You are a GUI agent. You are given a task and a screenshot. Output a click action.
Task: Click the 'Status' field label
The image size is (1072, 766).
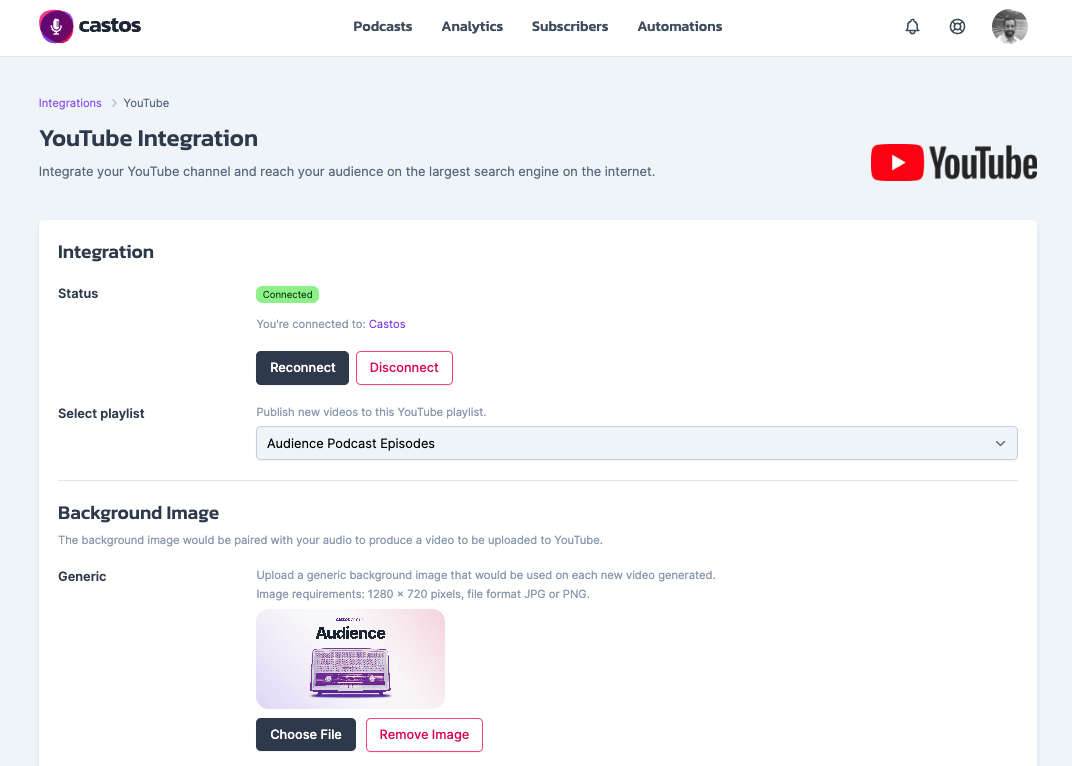78,293
